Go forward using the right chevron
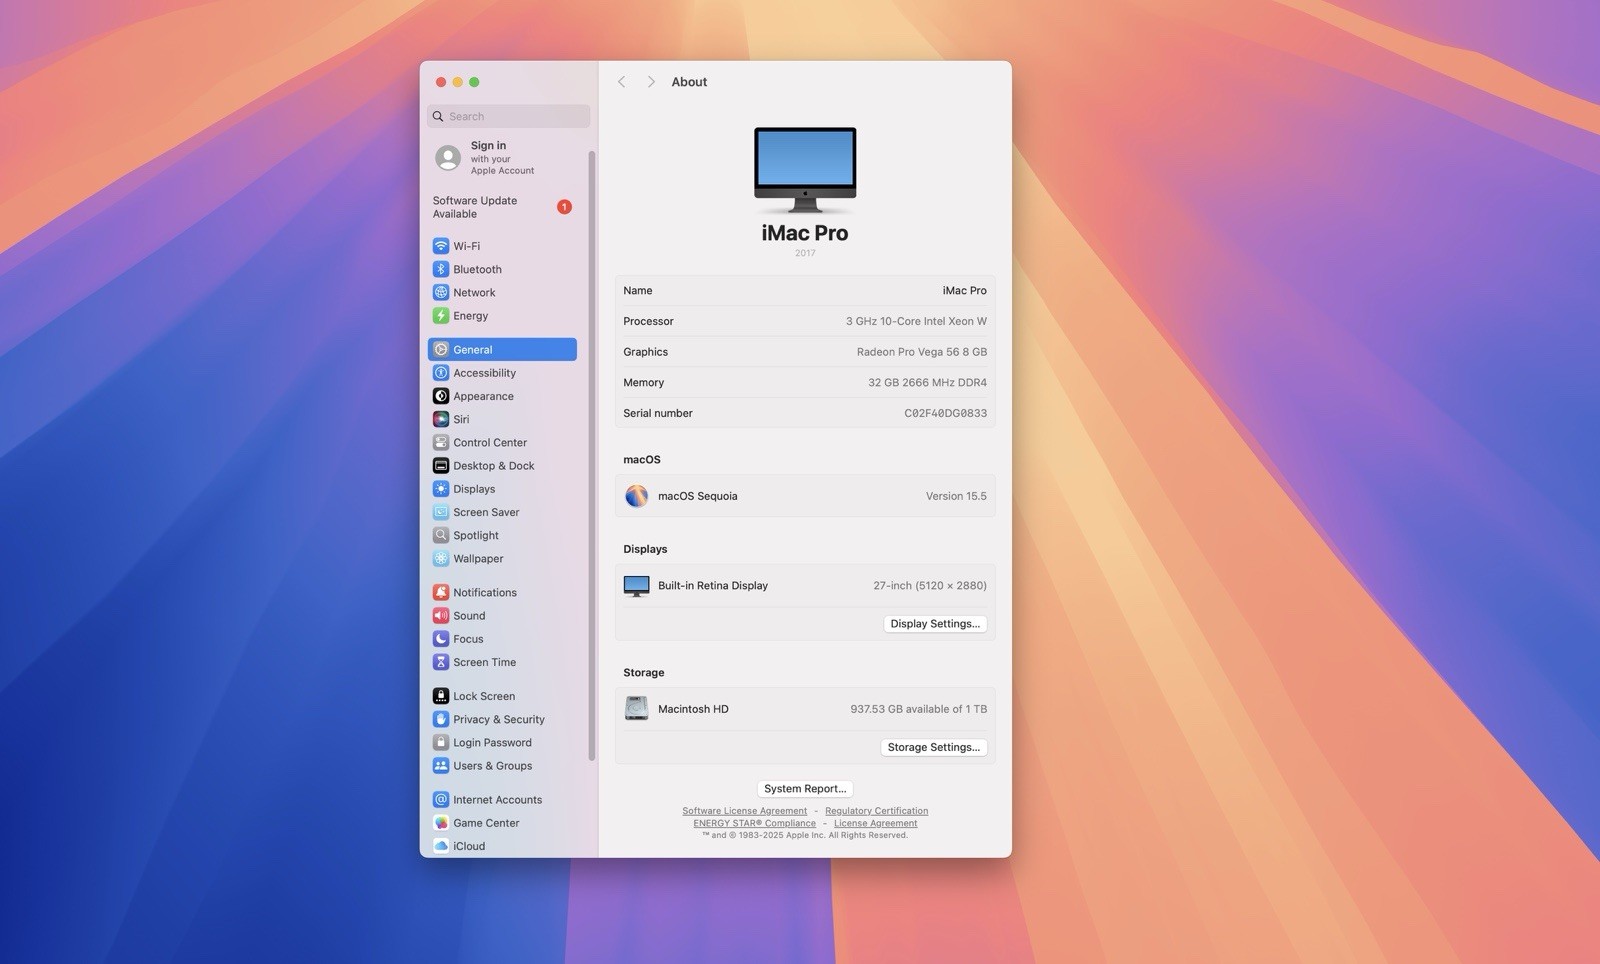The height and width of the screenshot is (964, 1600). 651,82
